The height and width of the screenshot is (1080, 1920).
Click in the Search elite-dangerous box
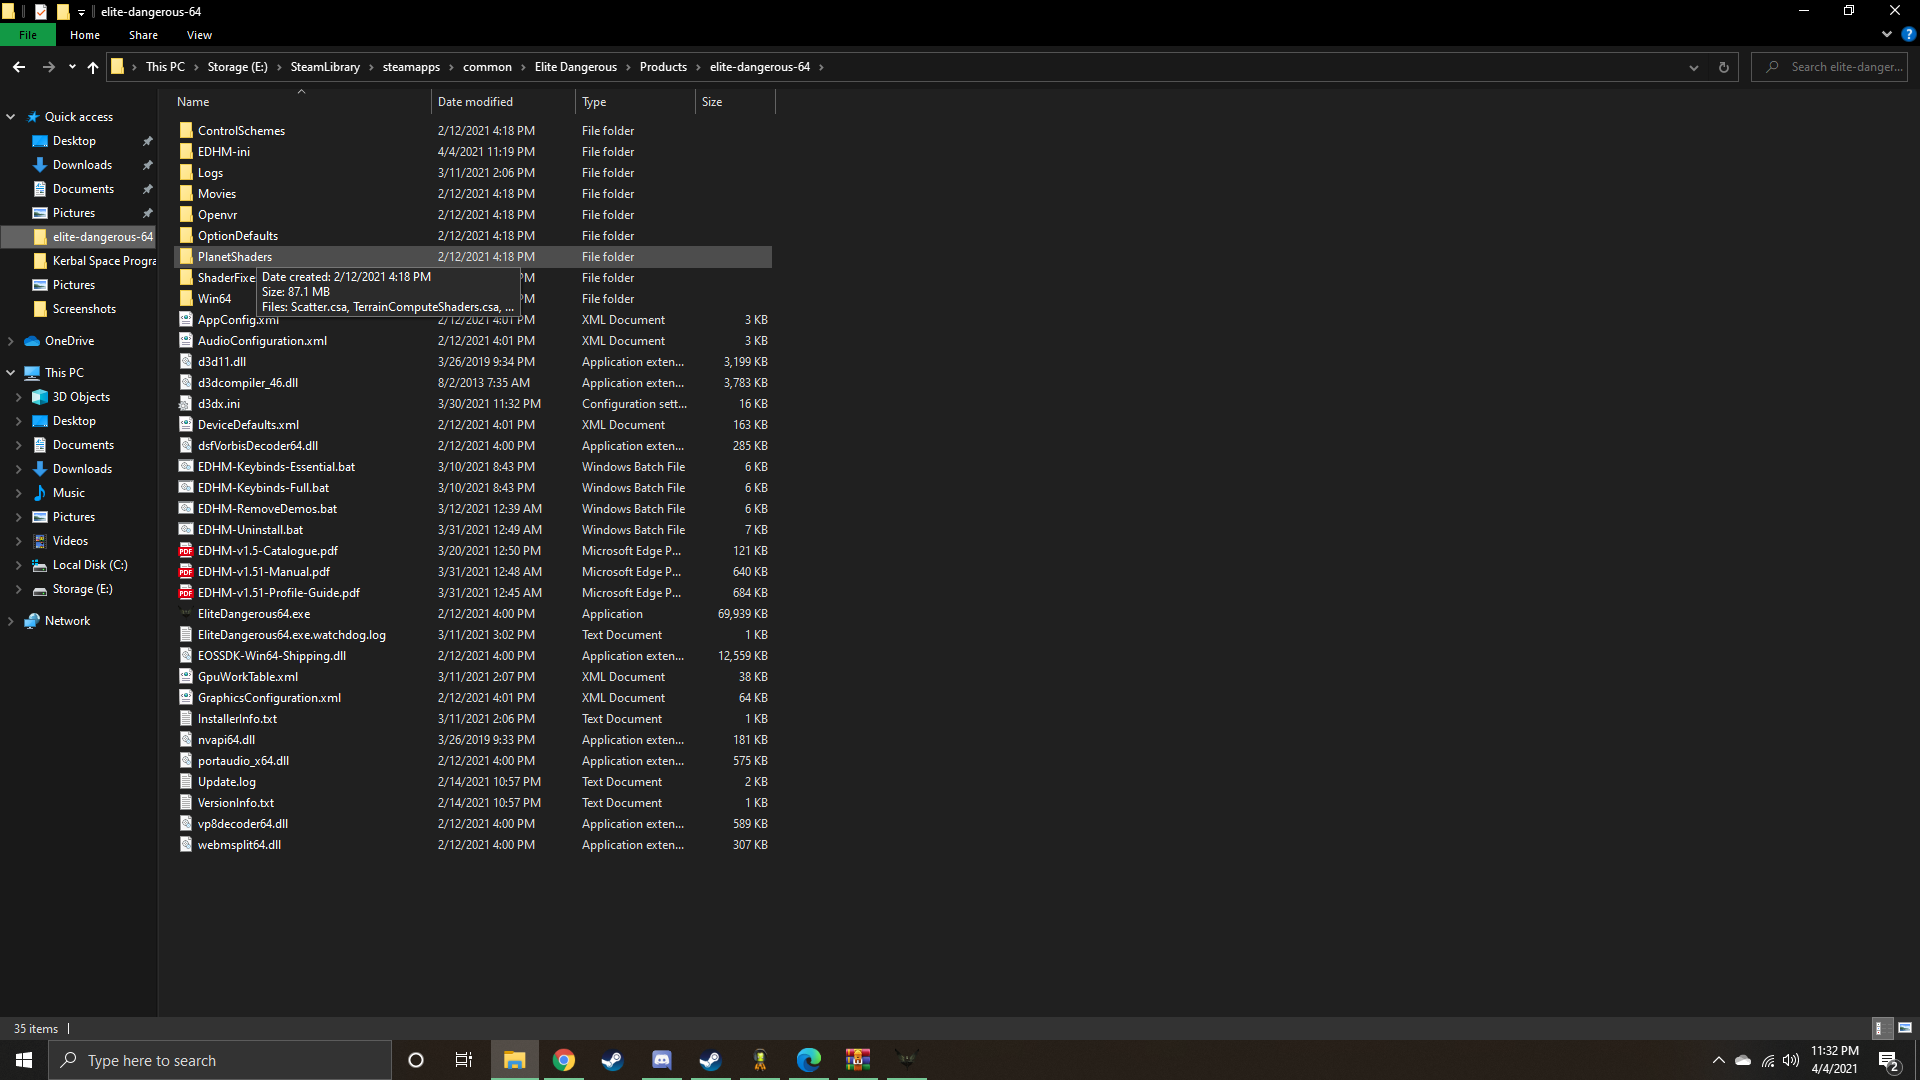1830,67
